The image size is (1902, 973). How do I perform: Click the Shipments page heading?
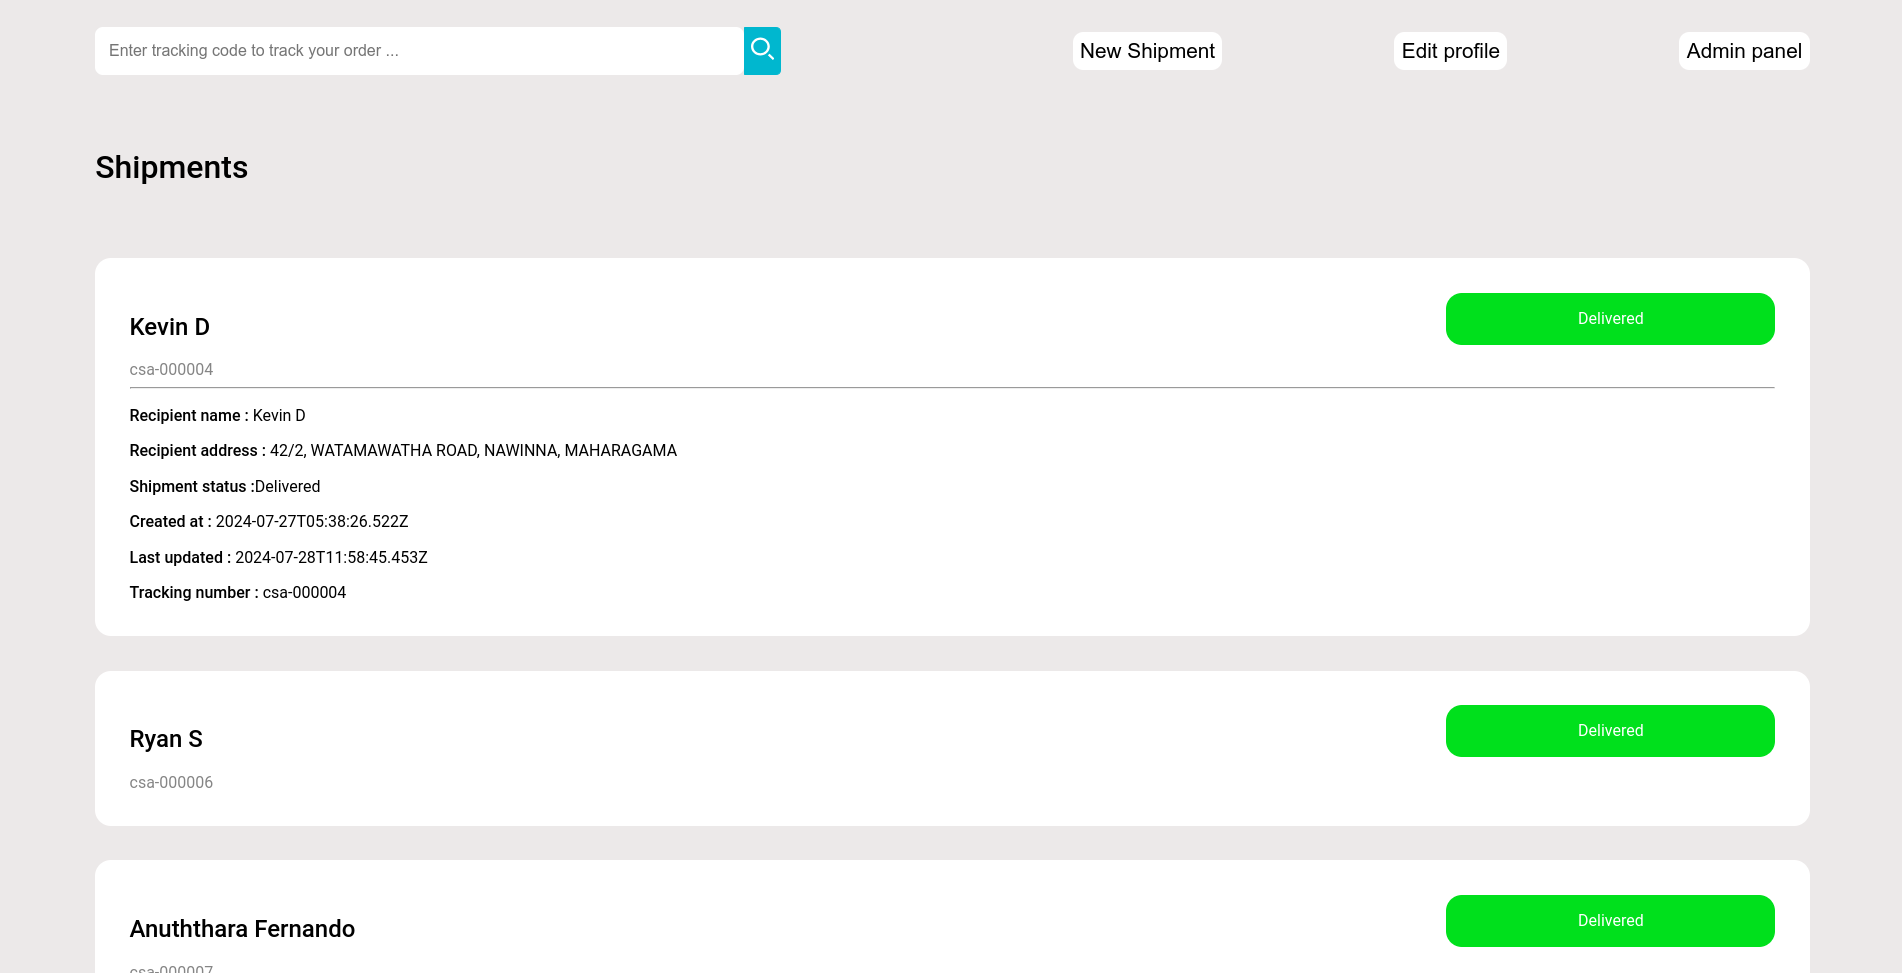click(x=171, y=167)
